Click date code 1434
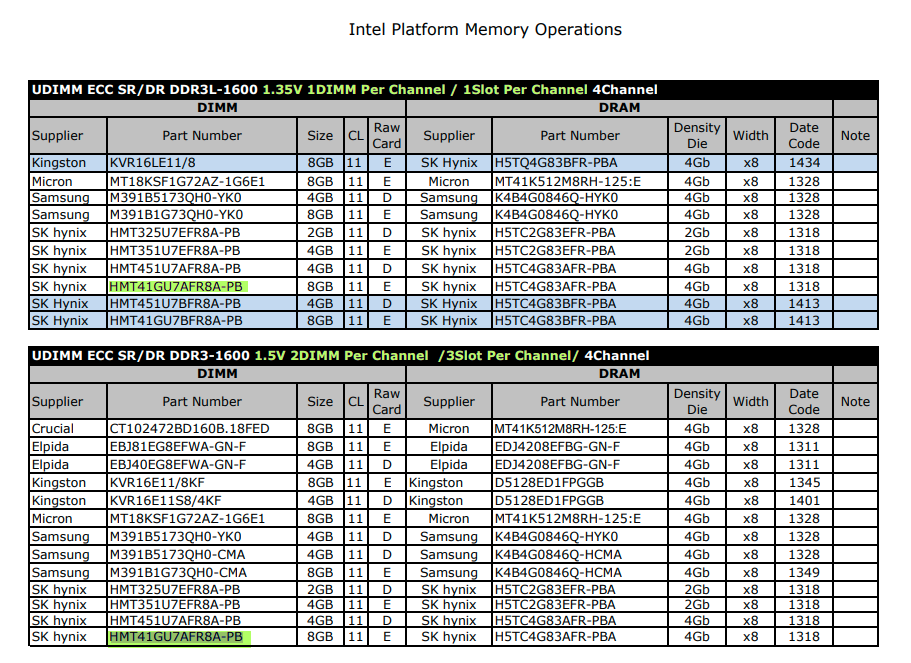The width and height of the screenshot is (911, 663). point(804,163)
